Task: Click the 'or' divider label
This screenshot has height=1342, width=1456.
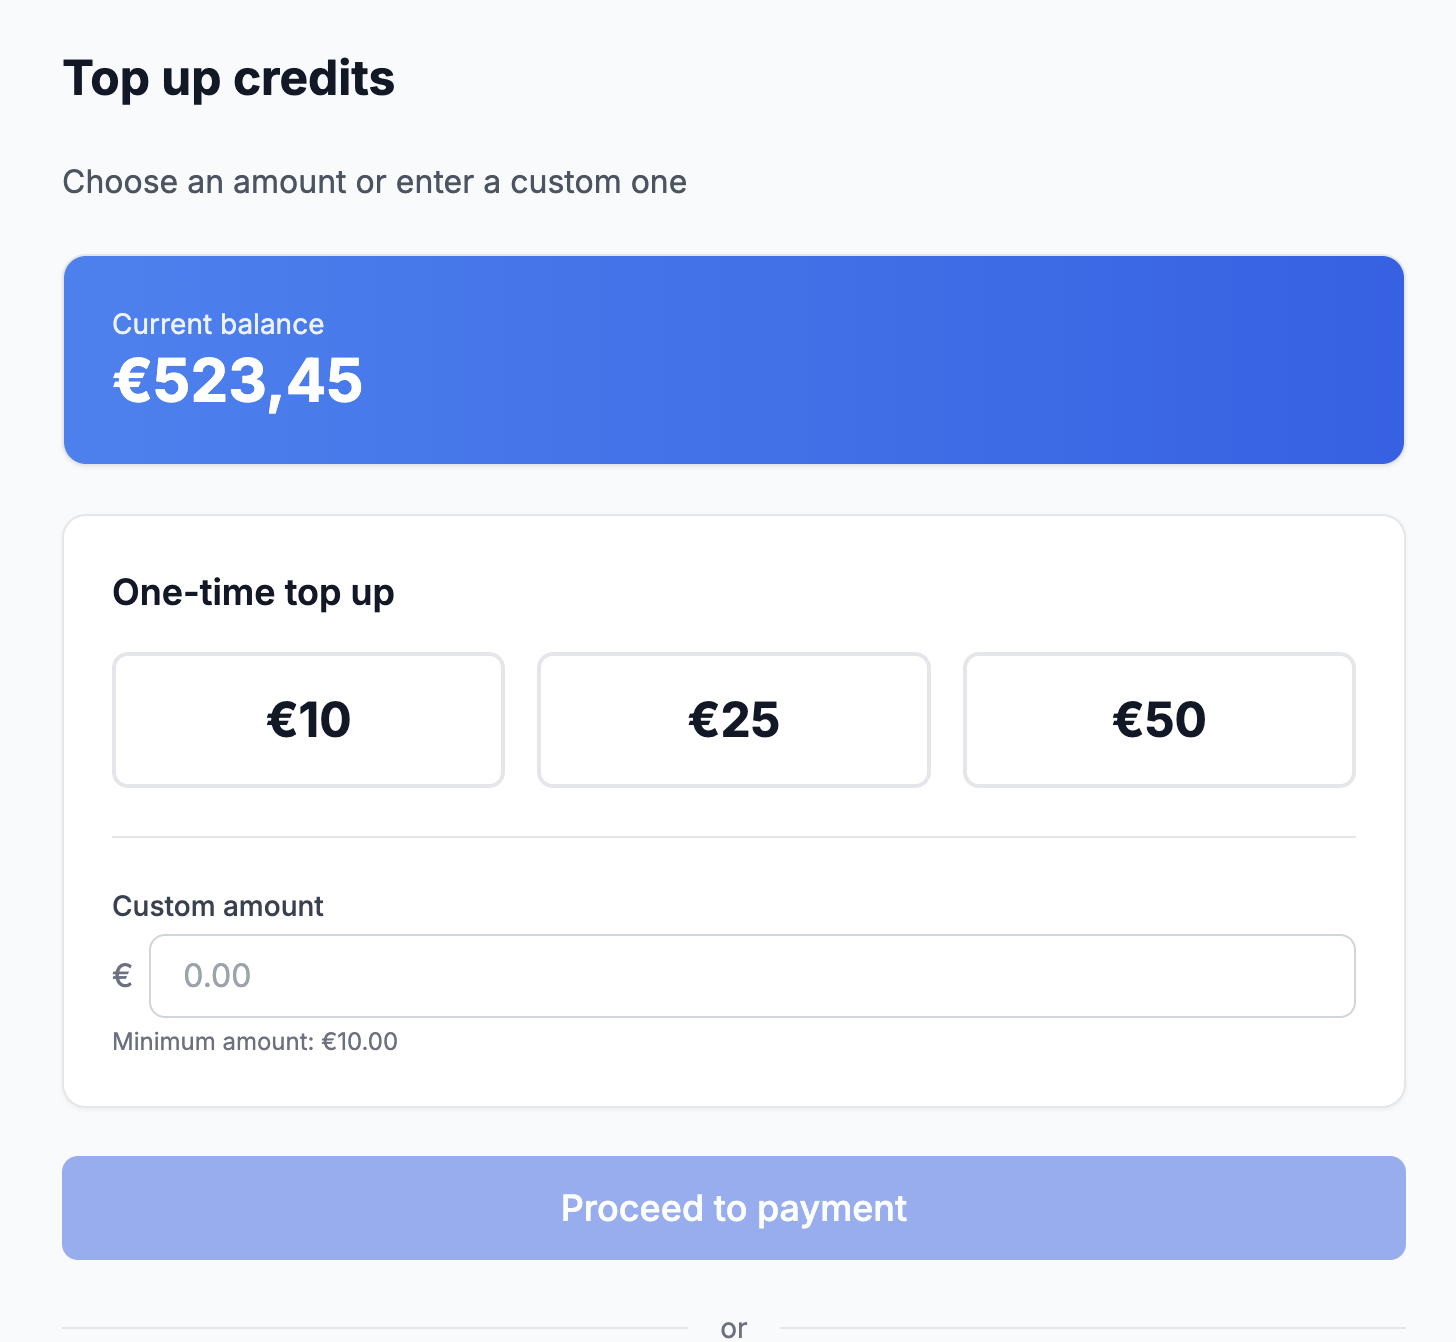Action: pos(735,1327)
